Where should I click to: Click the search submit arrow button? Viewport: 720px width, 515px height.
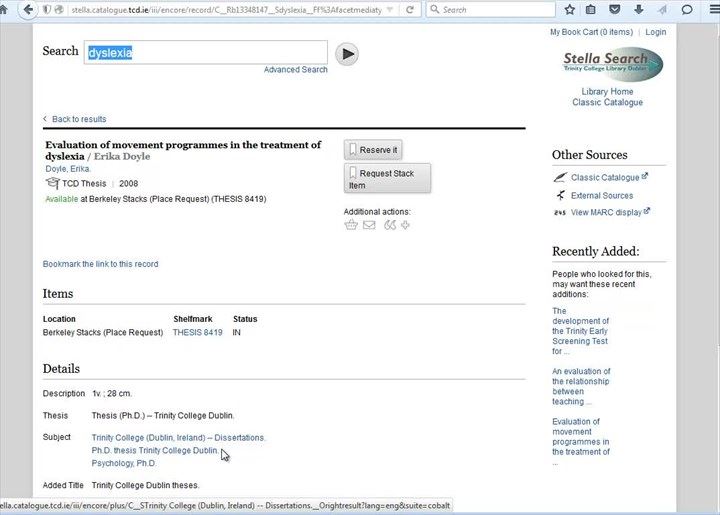pos(347,54)
